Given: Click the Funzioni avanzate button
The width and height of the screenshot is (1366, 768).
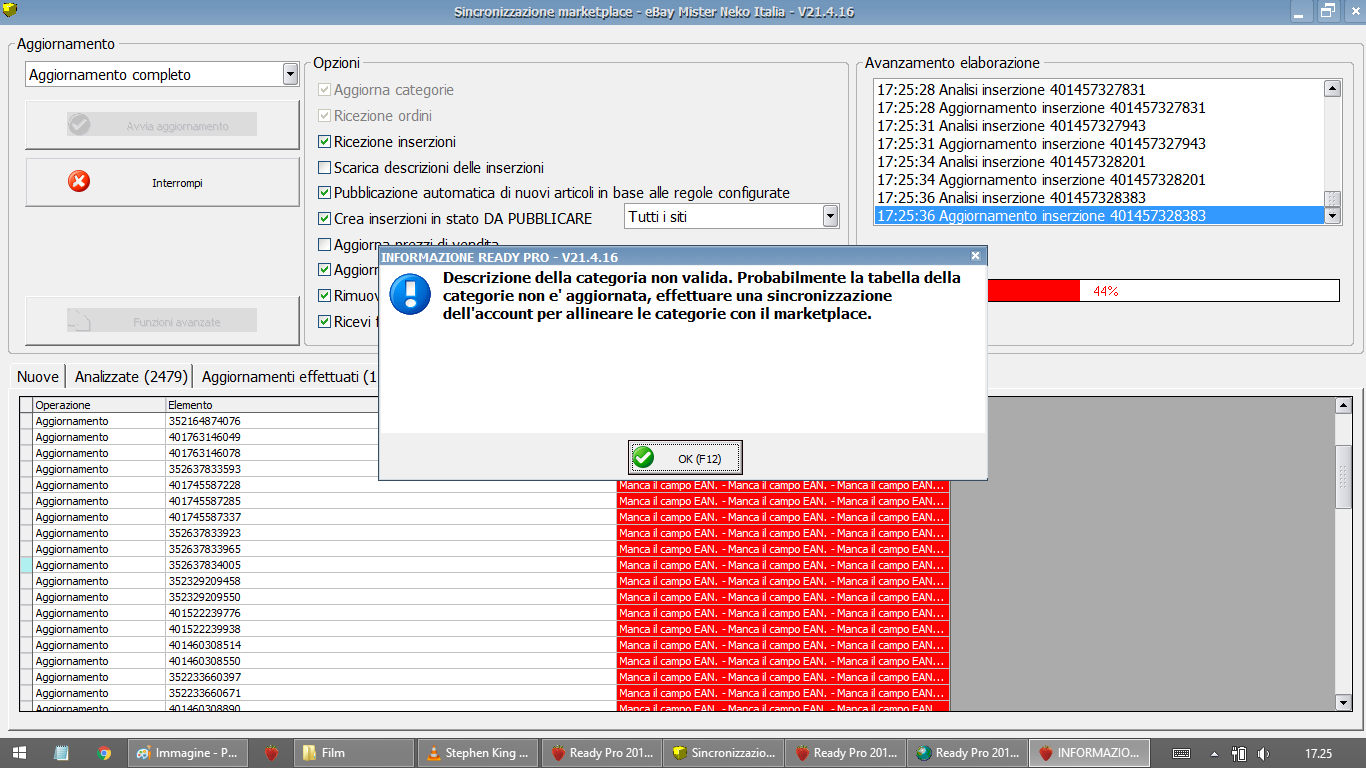Looking at the screenshot, I should pos(162,321).
